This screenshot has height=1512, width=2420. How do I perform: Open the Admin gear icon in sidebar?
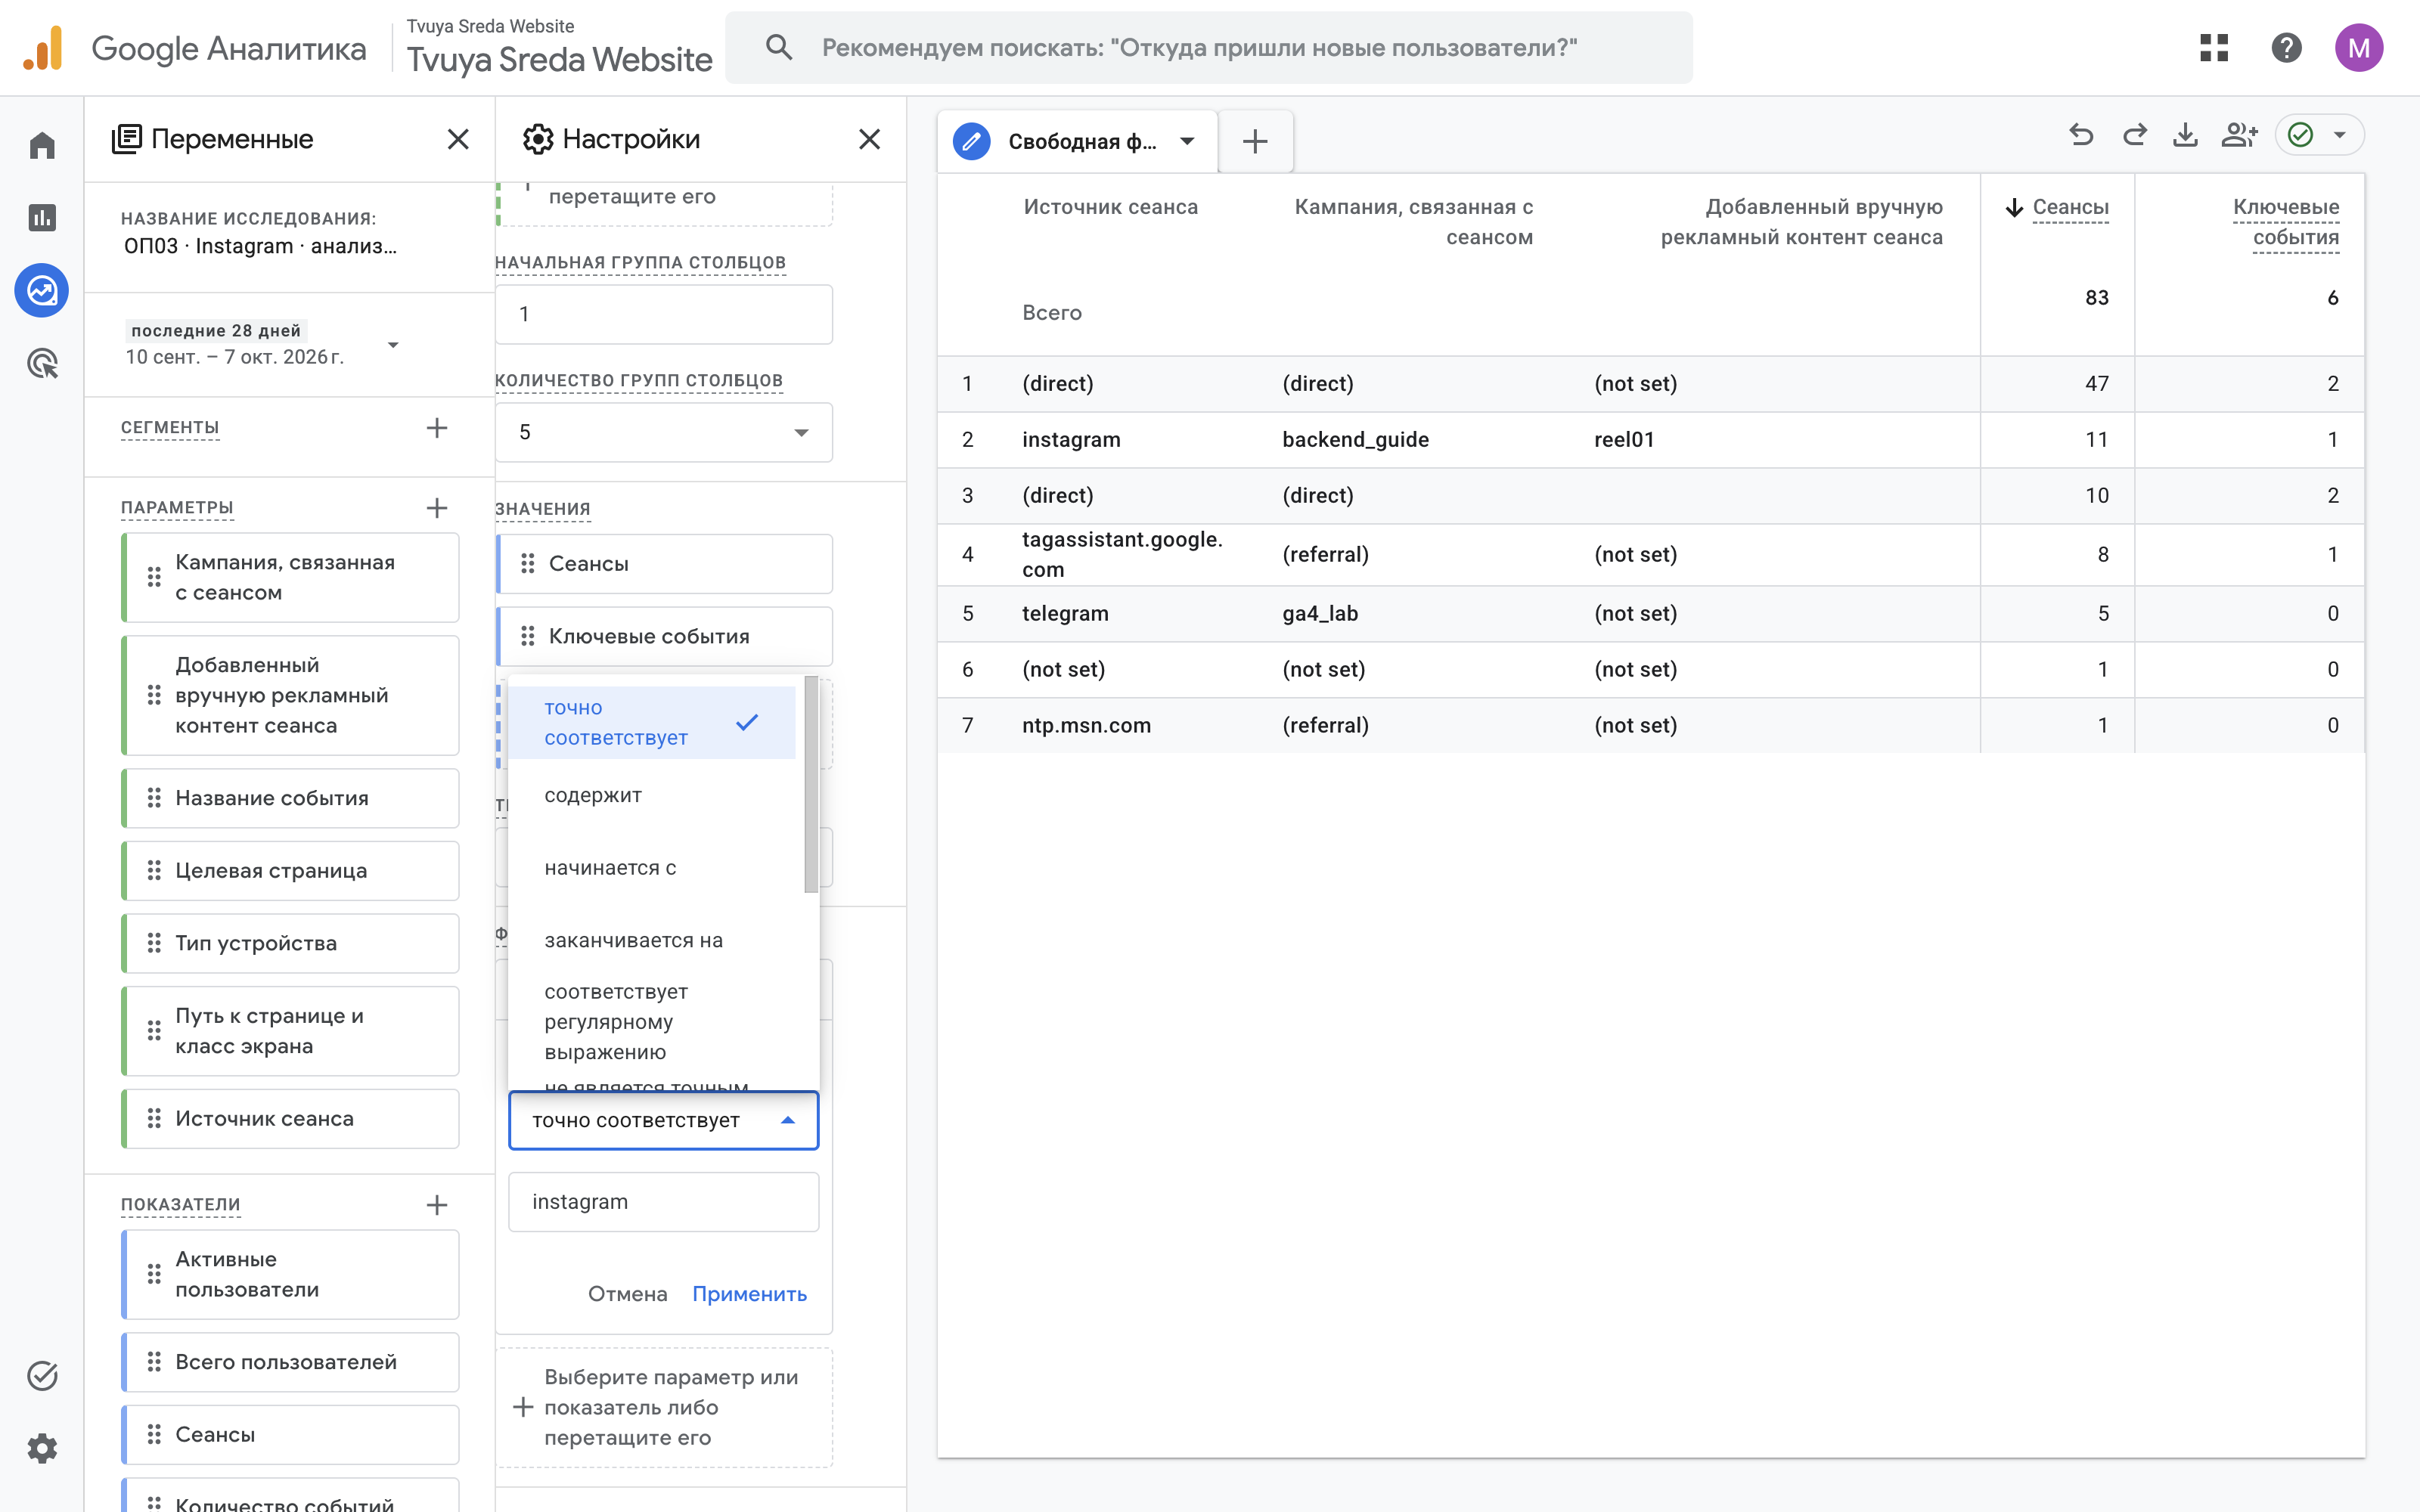(42, 1448)
